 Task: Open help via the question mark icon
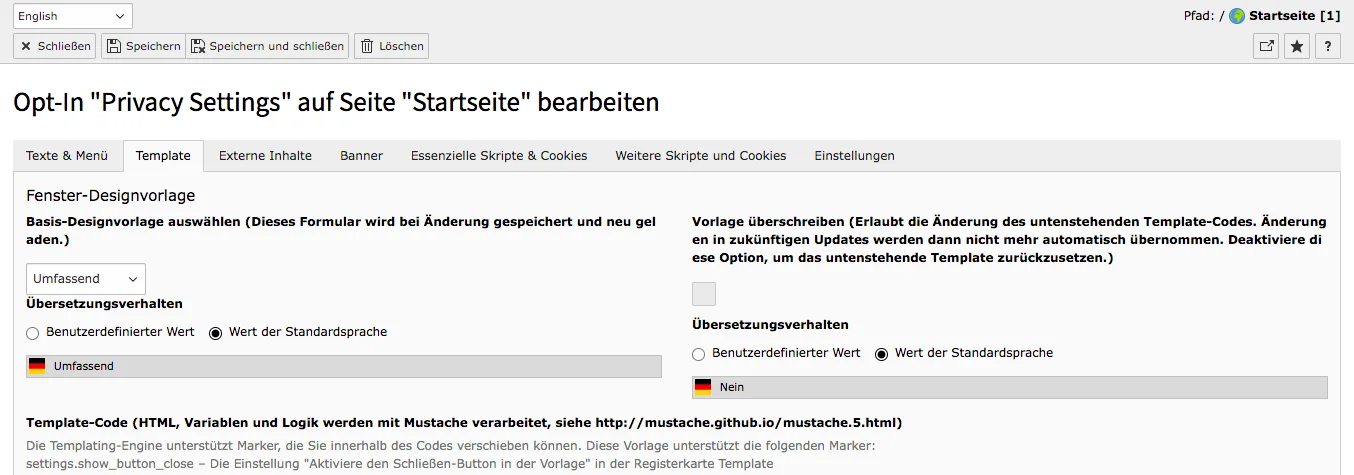click(1327, 46)
